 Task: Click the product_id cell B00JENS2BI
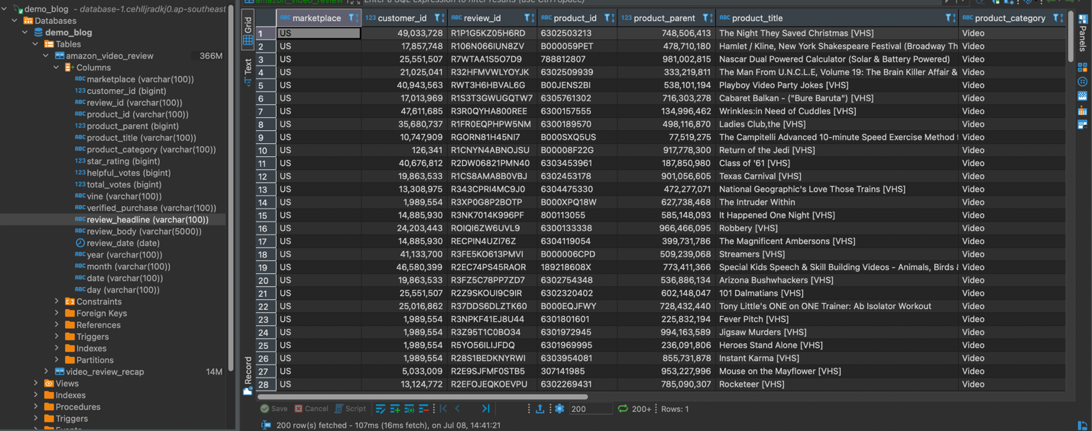click(577, 85)
